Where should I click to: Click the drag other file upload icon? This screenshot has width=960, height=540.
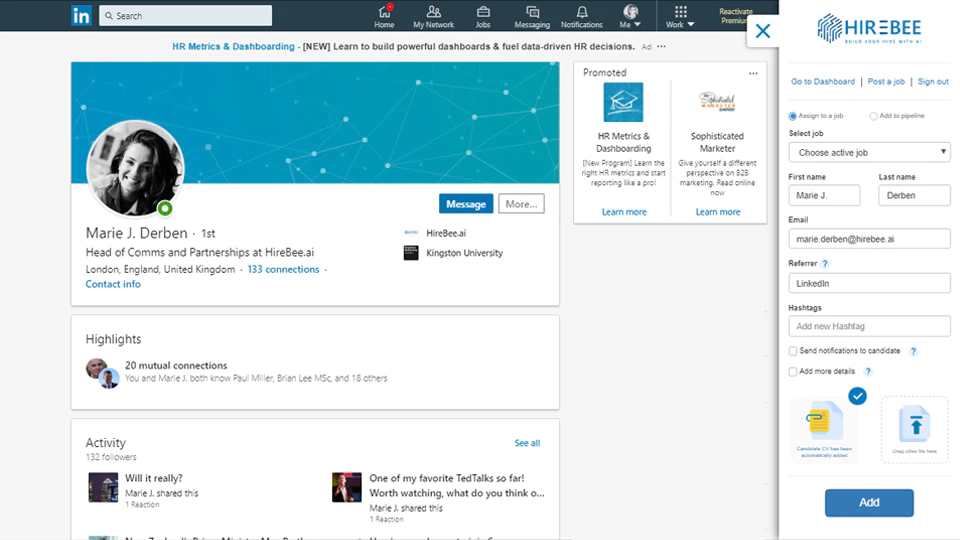tap(915, 424)
